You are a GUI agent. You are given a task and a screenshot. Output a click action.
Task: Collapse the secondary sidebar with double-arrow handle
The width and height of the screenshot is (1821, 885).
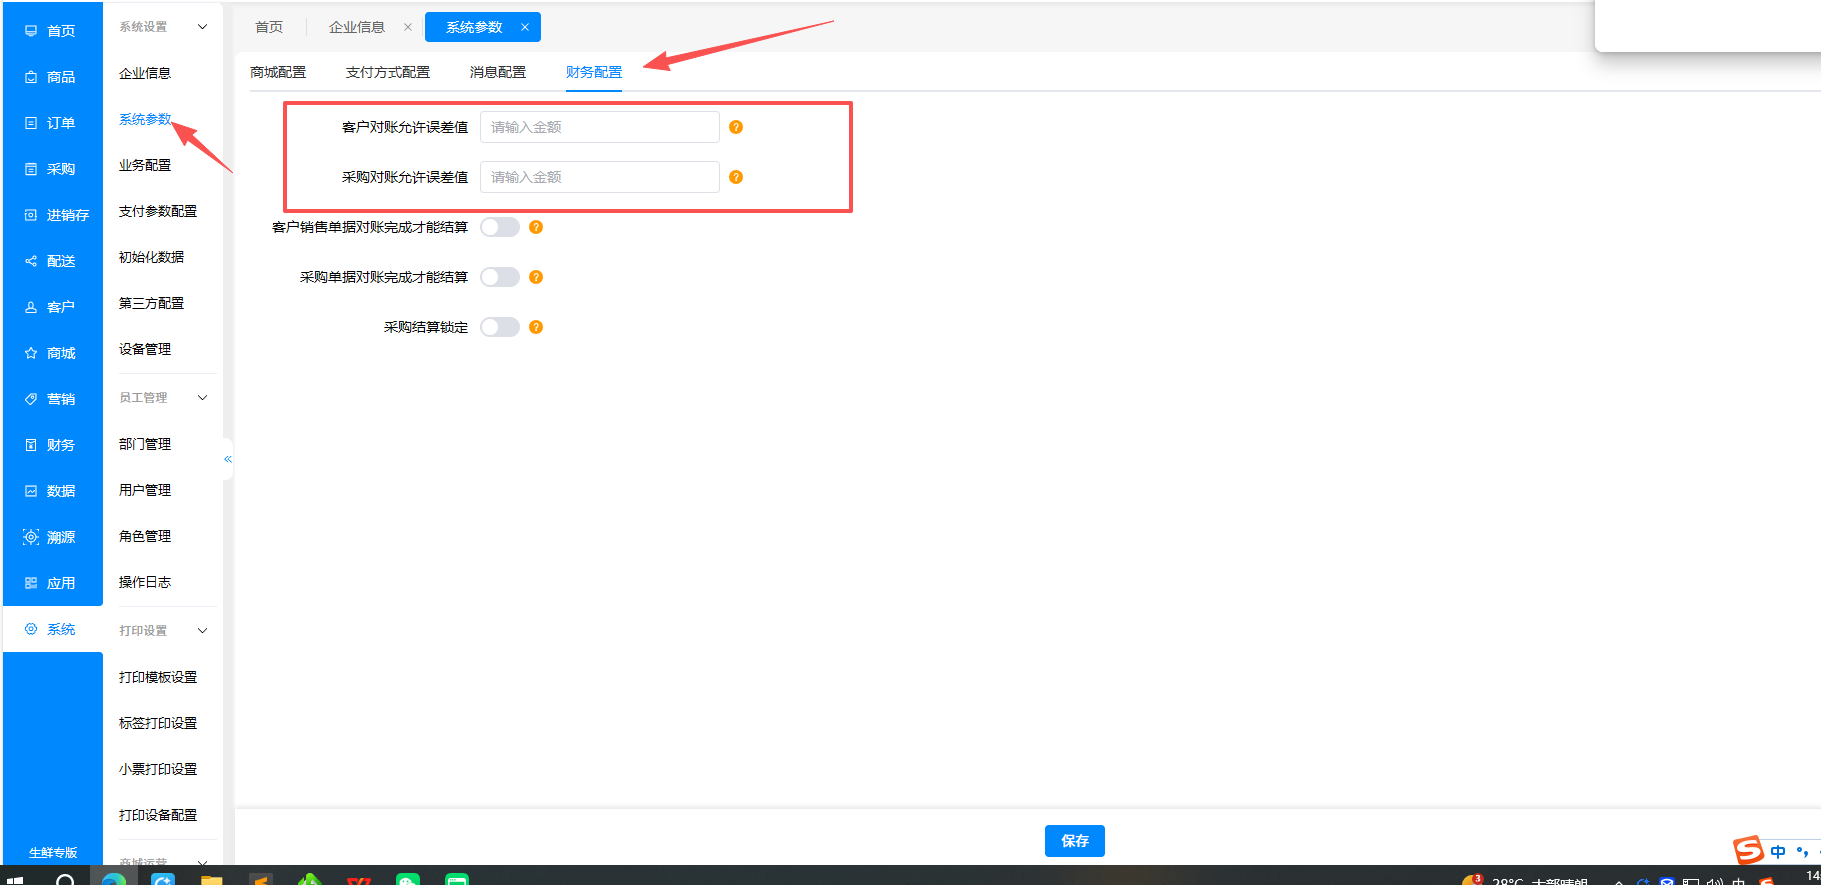coord(228,459)
